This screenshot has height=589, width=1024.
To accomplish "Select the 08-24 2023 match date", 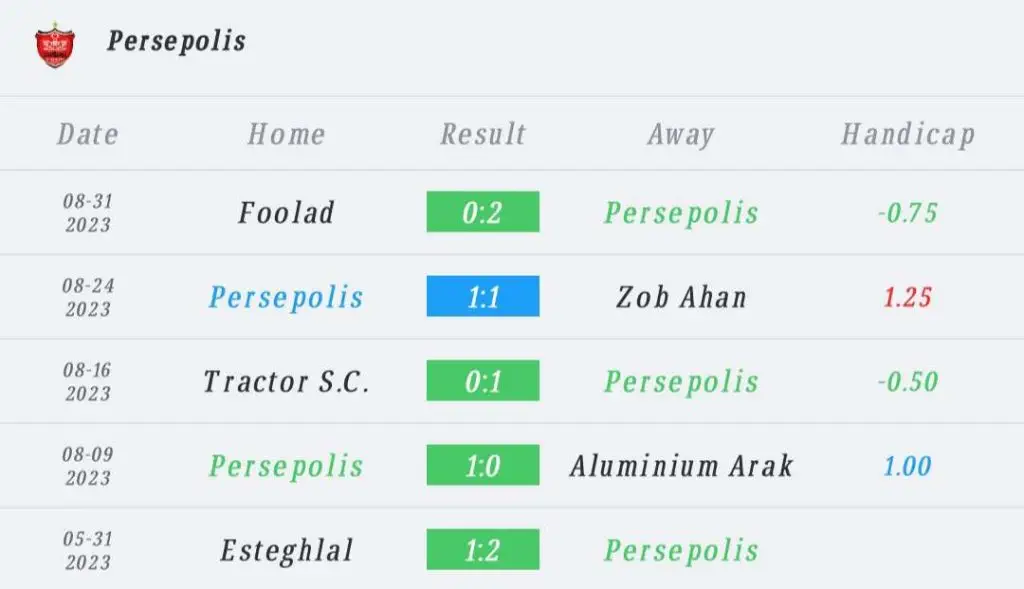I will point(88,297).
